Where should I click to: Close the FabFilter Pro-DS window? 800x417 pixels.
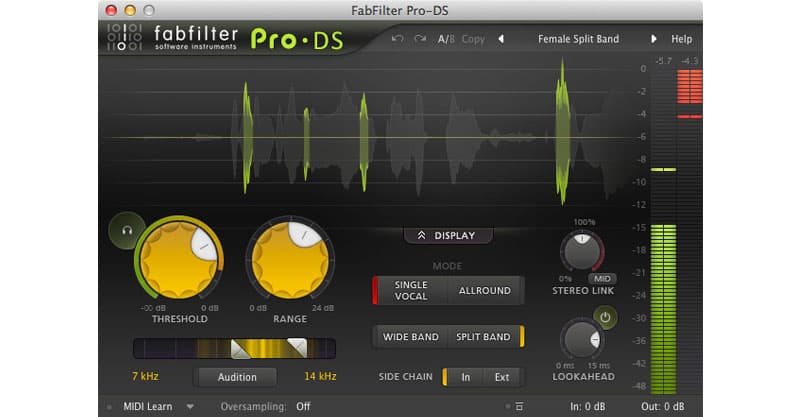(111, 10)
